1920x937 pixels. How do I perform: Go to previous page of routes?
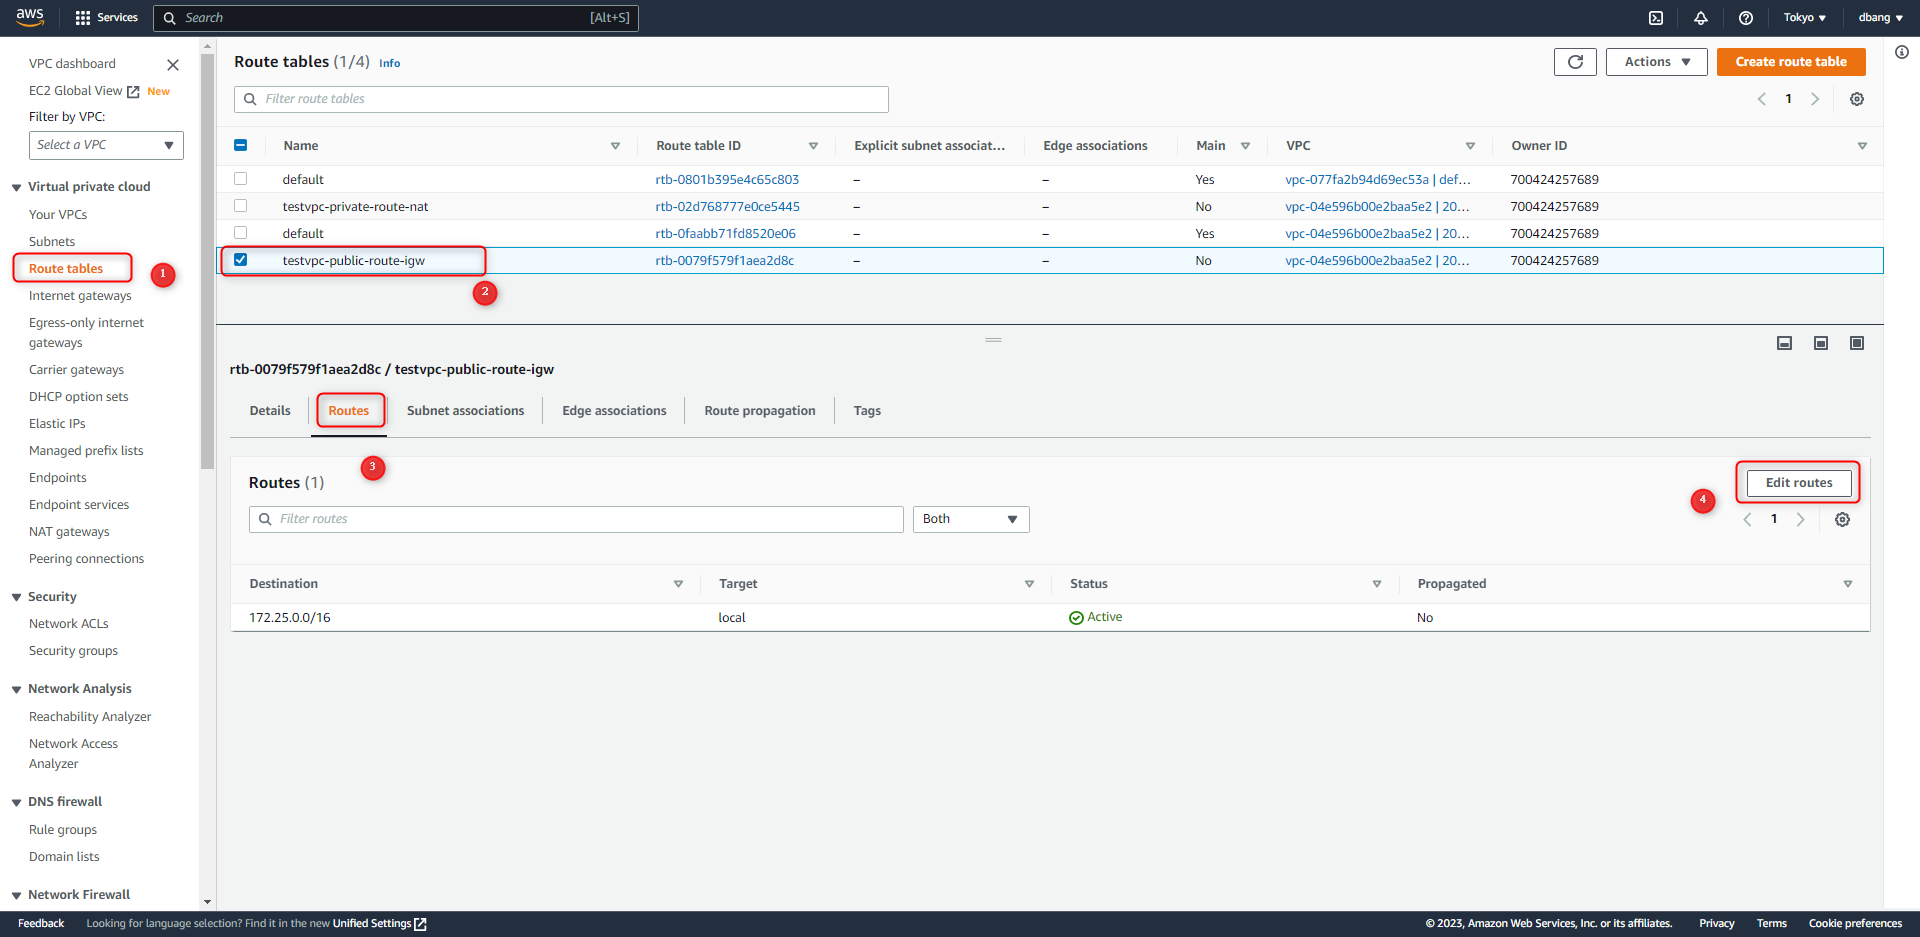pyautogui.click(x=1748, y=520)
